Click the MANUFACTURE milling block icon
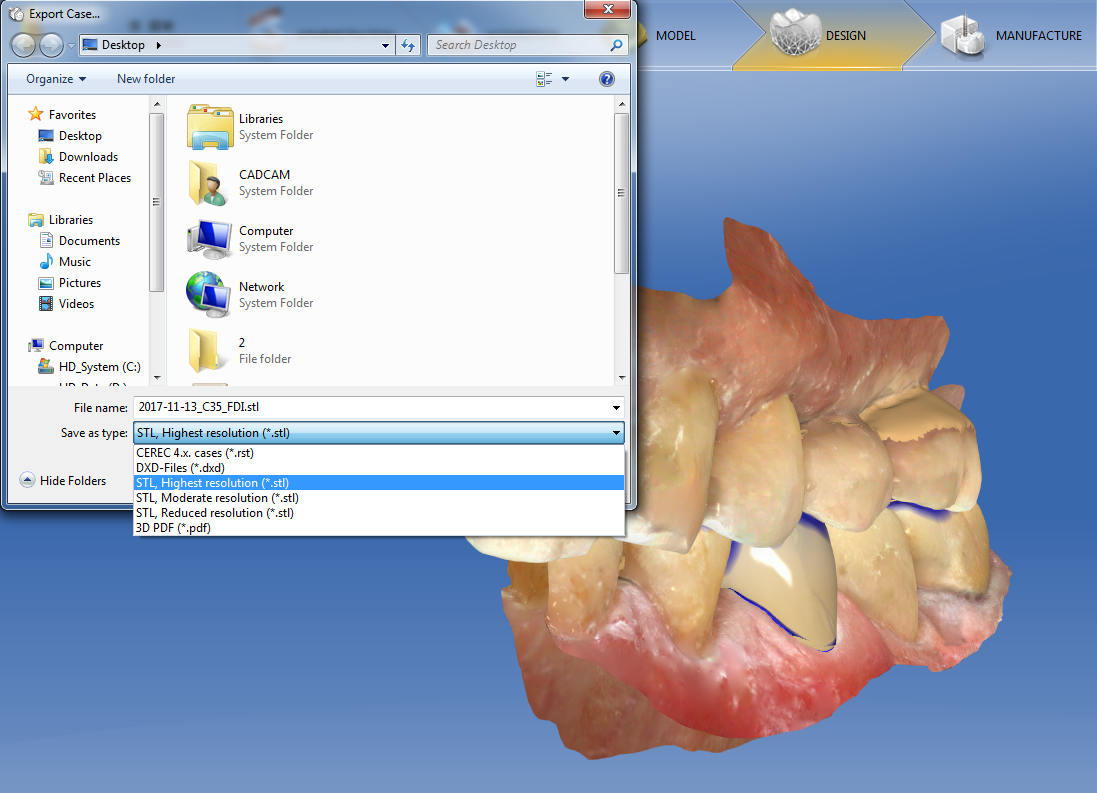This screenshot has height=793, width=1097. pyautogui.click(x=964, y=35)
